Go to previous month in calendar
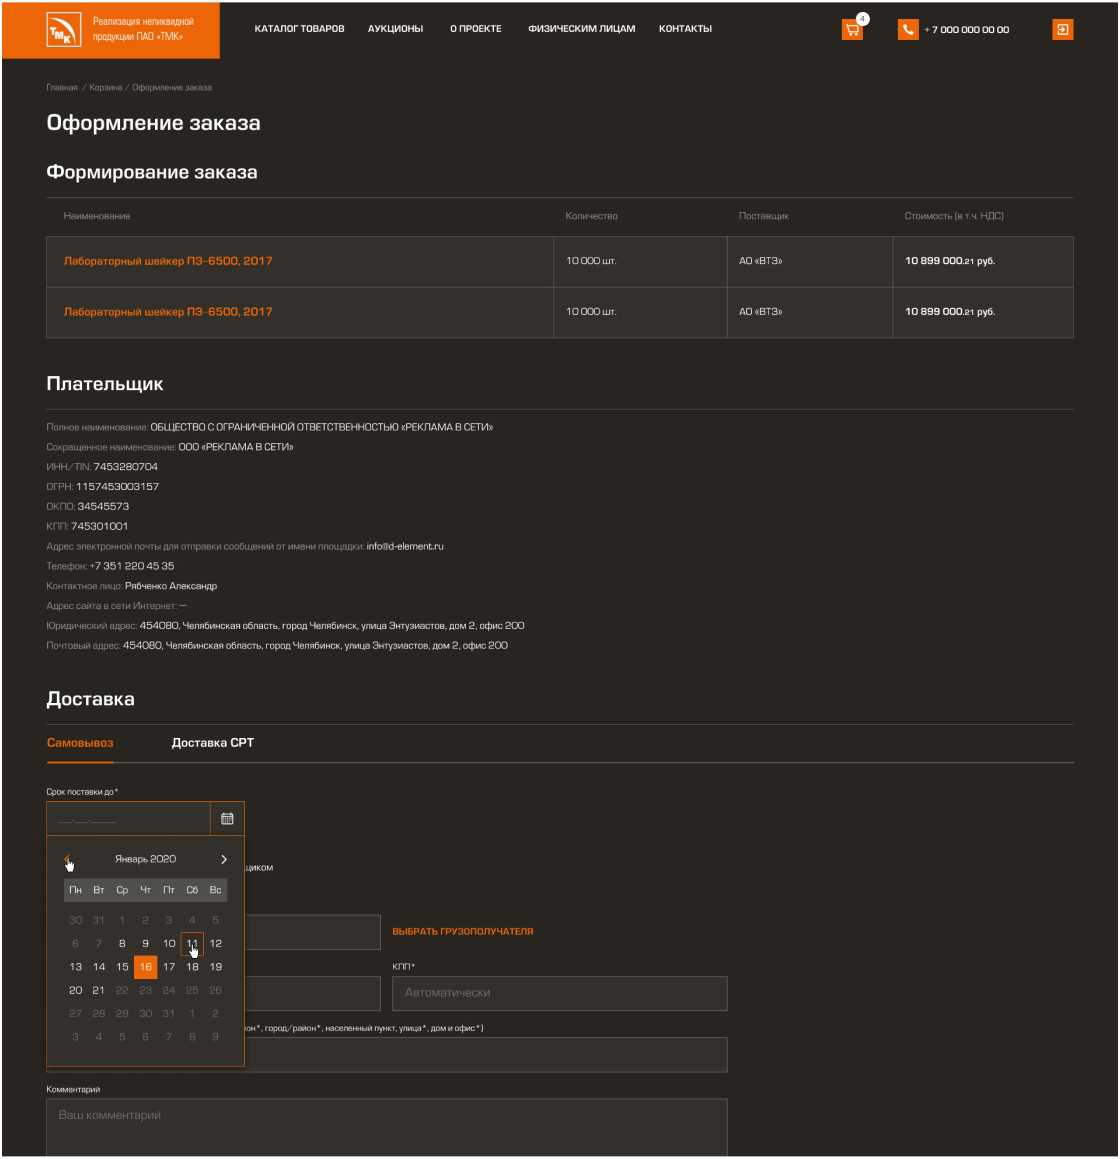Screen dimensions: 1120x1159 point(68,859)
